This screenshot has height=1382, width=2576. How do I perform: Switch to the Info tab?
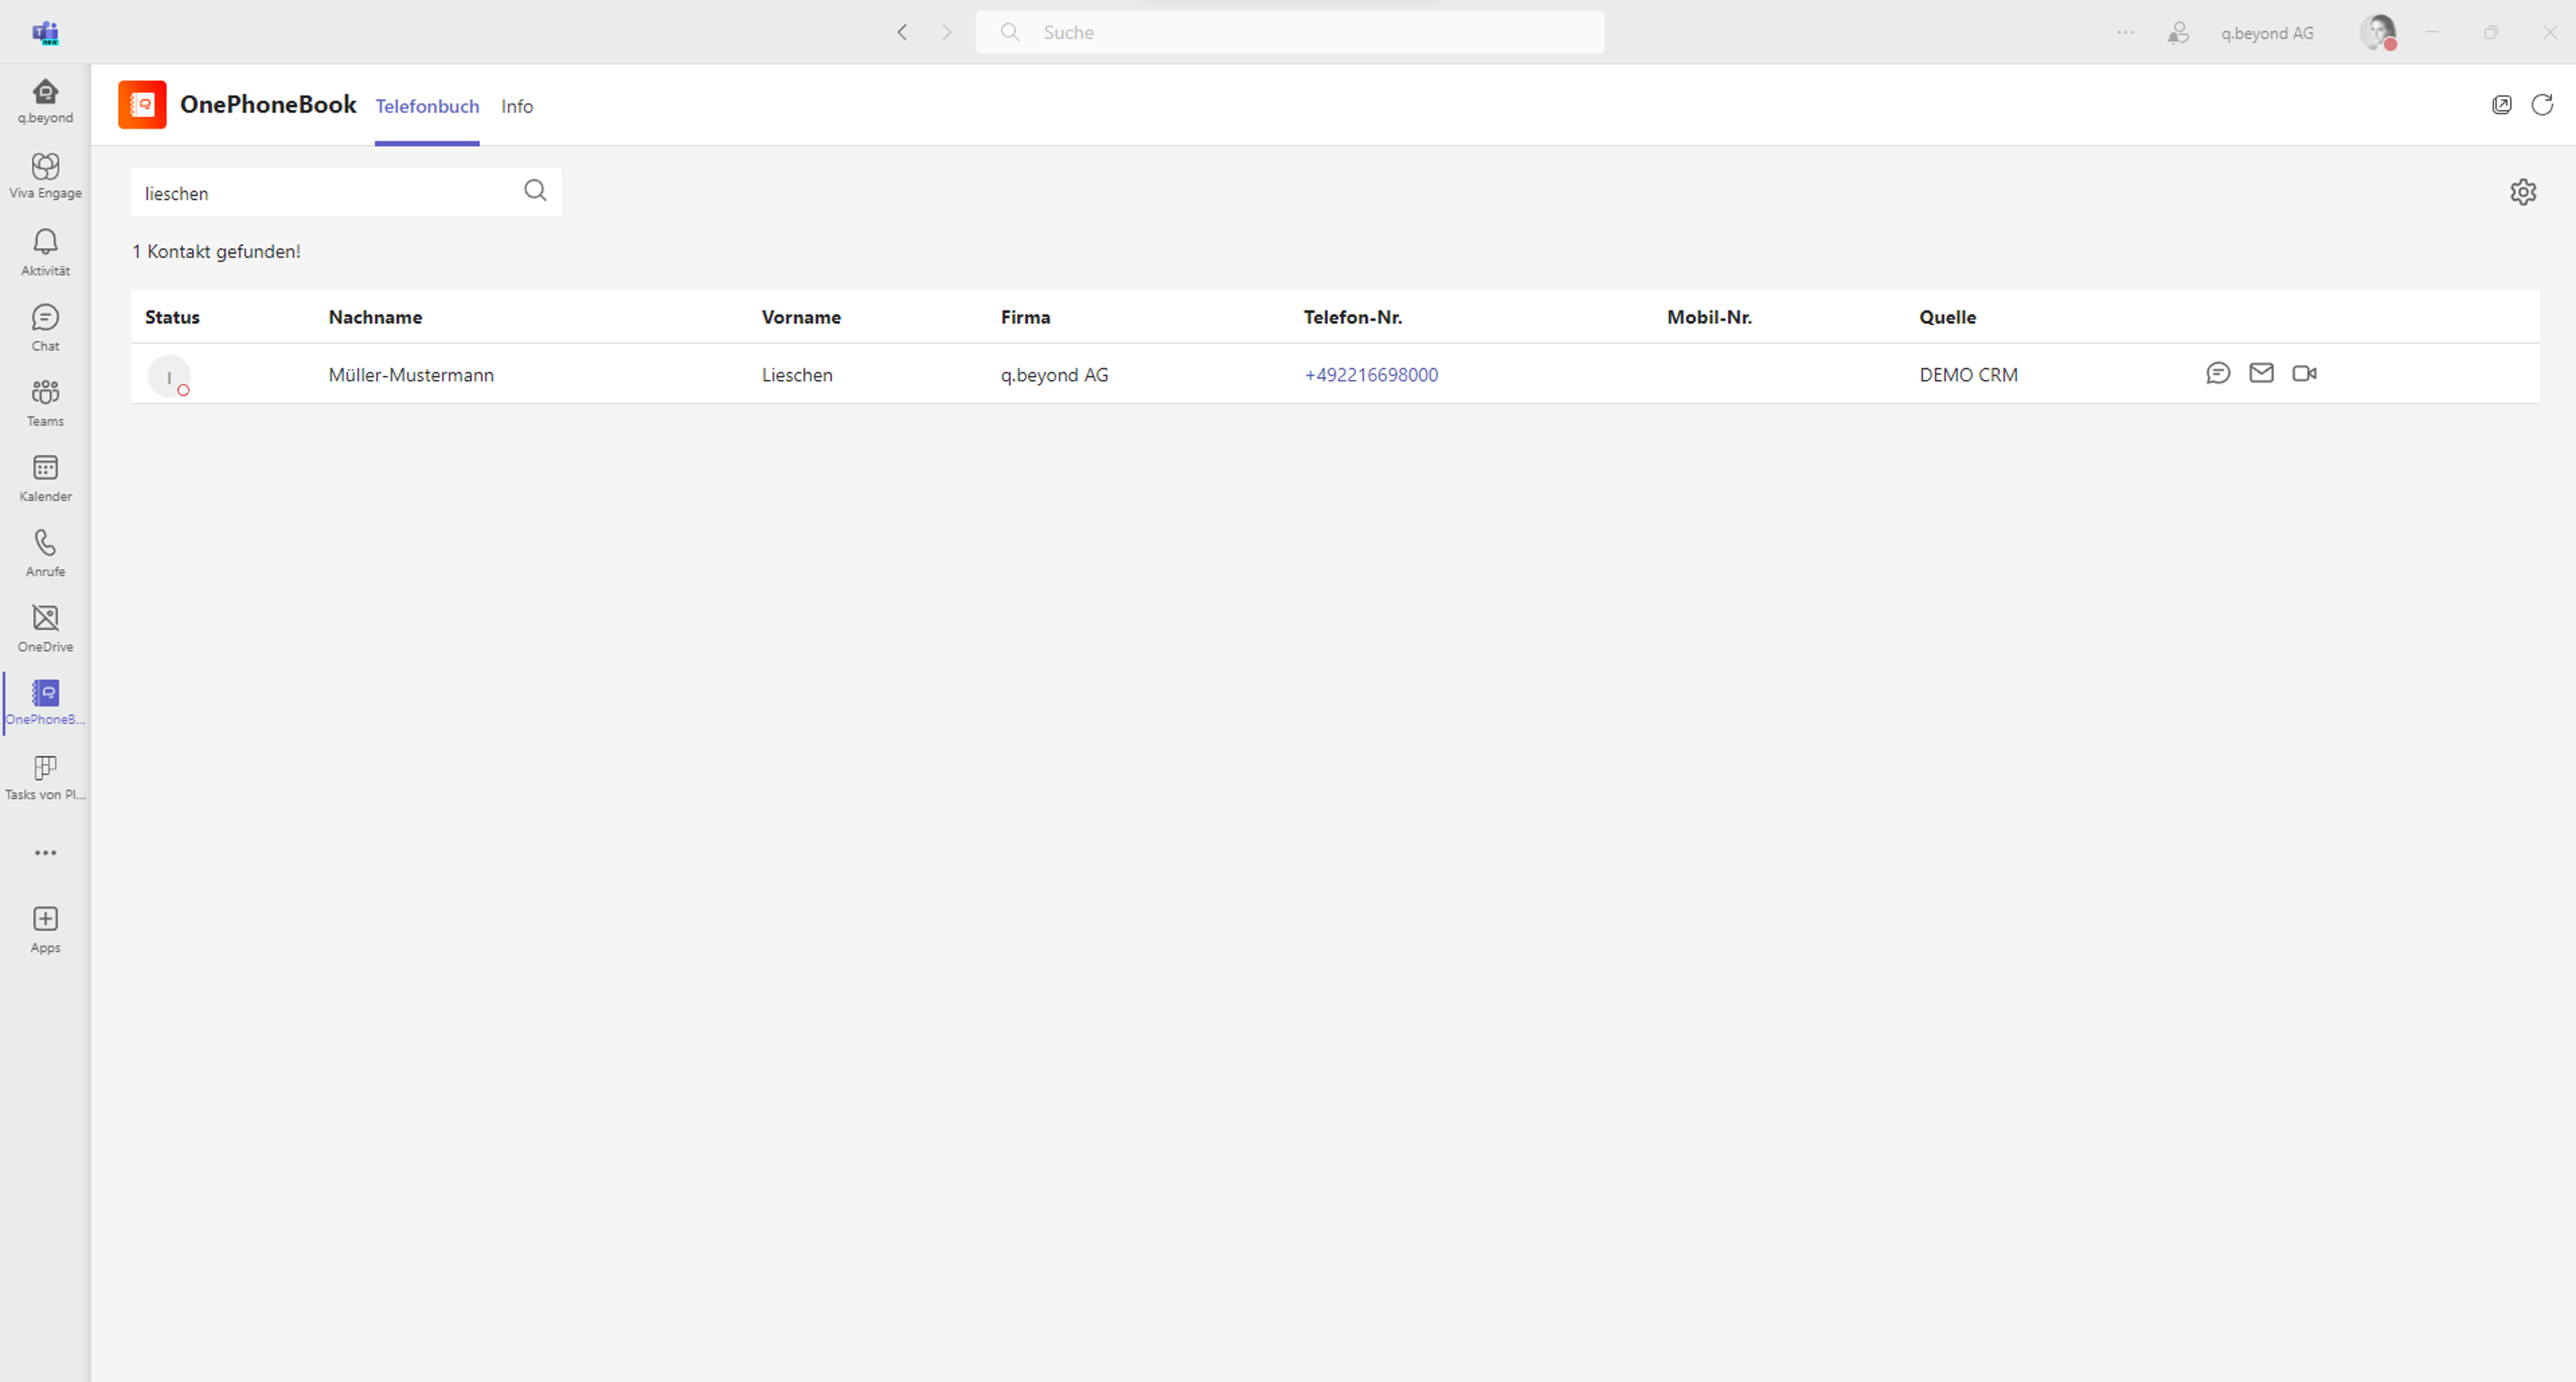(x=517, y=106)
